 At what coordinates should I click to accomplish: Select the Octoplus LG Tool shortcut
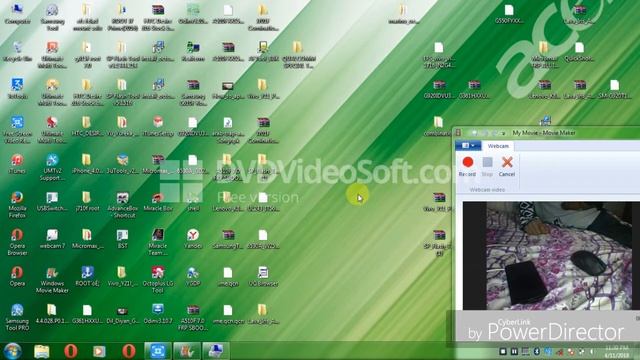(158, 280)
